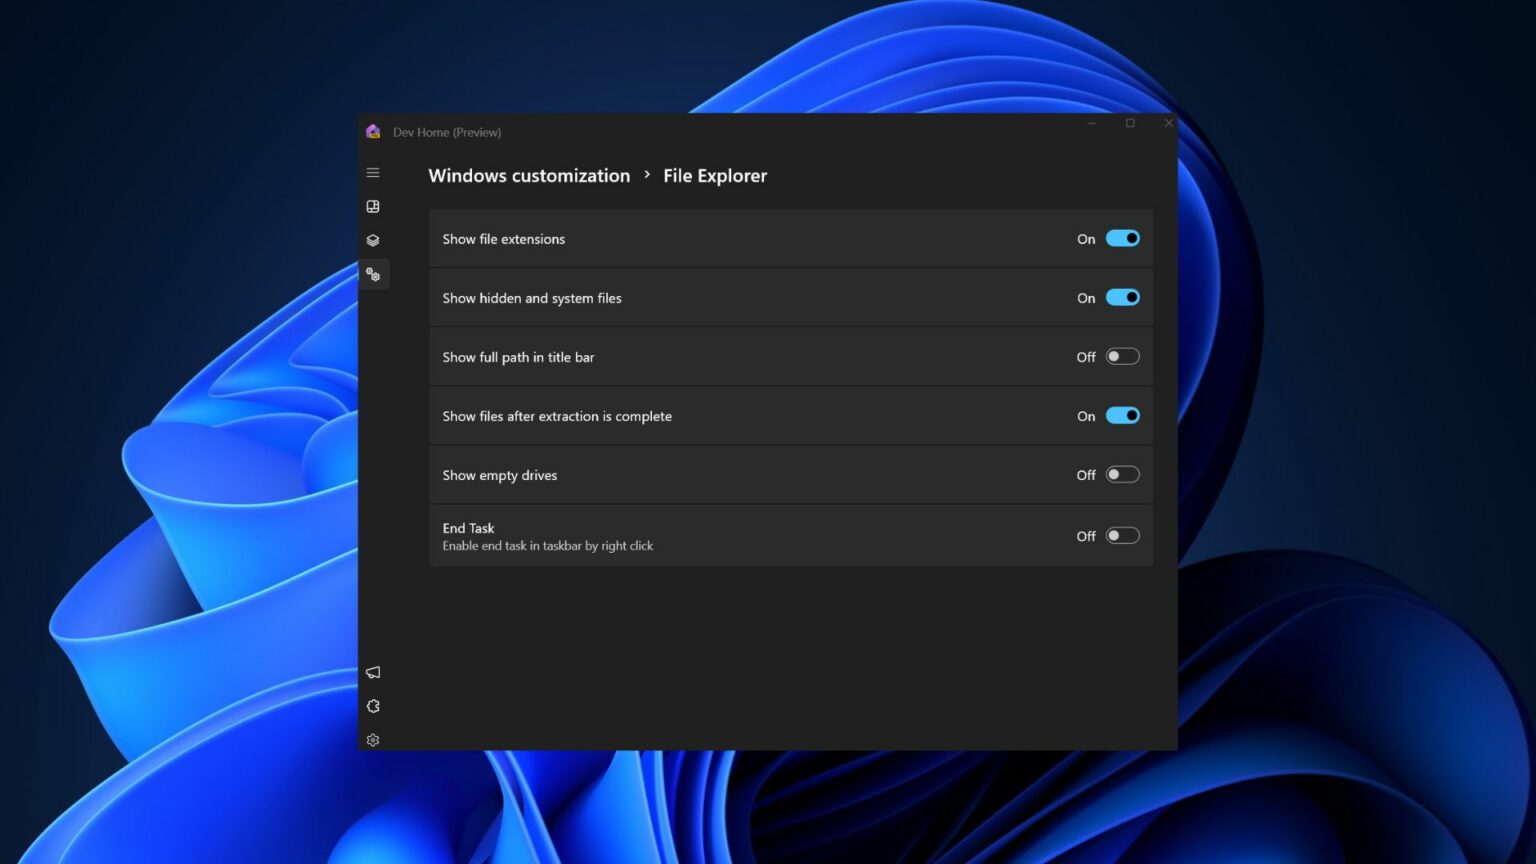Screen dimensions: 1536x864
Task: Select the End Task settings row
Action: tap(790, 535)
